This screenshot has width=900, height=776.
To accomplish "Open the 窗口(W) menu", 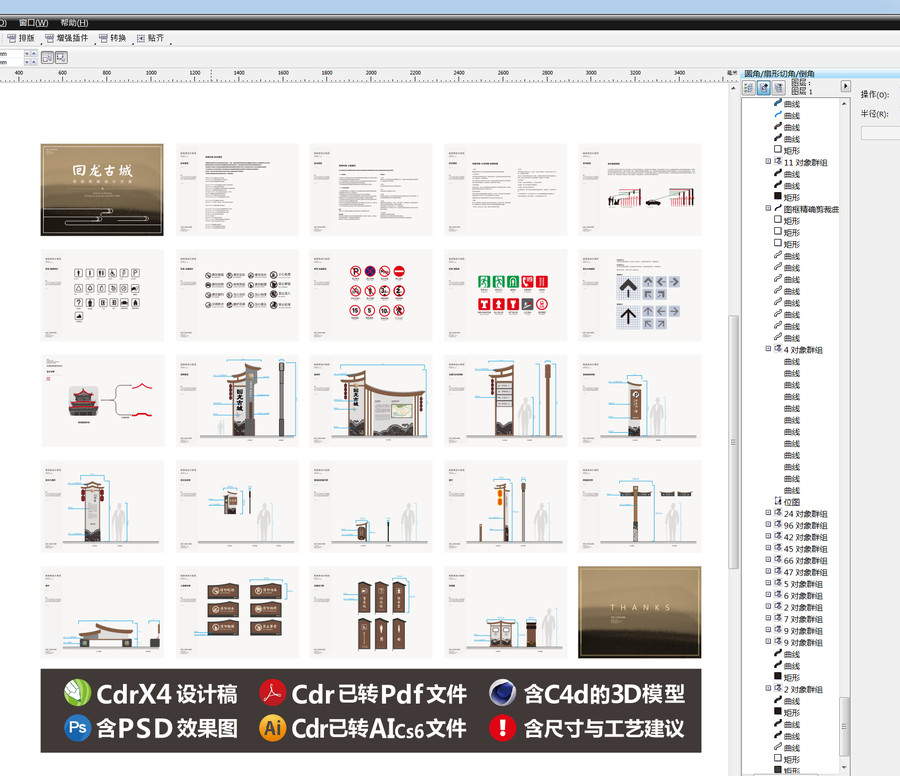I will tap(33, 23).
